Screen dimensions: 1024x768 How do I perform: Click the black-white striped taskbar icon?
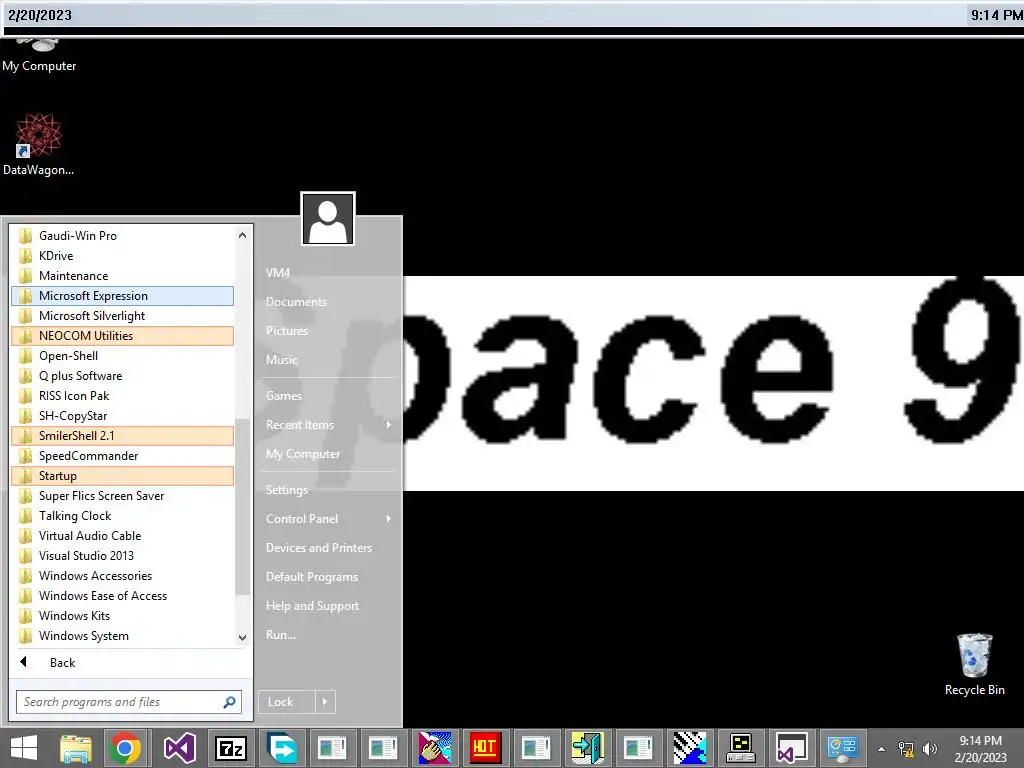coord(690,748)
